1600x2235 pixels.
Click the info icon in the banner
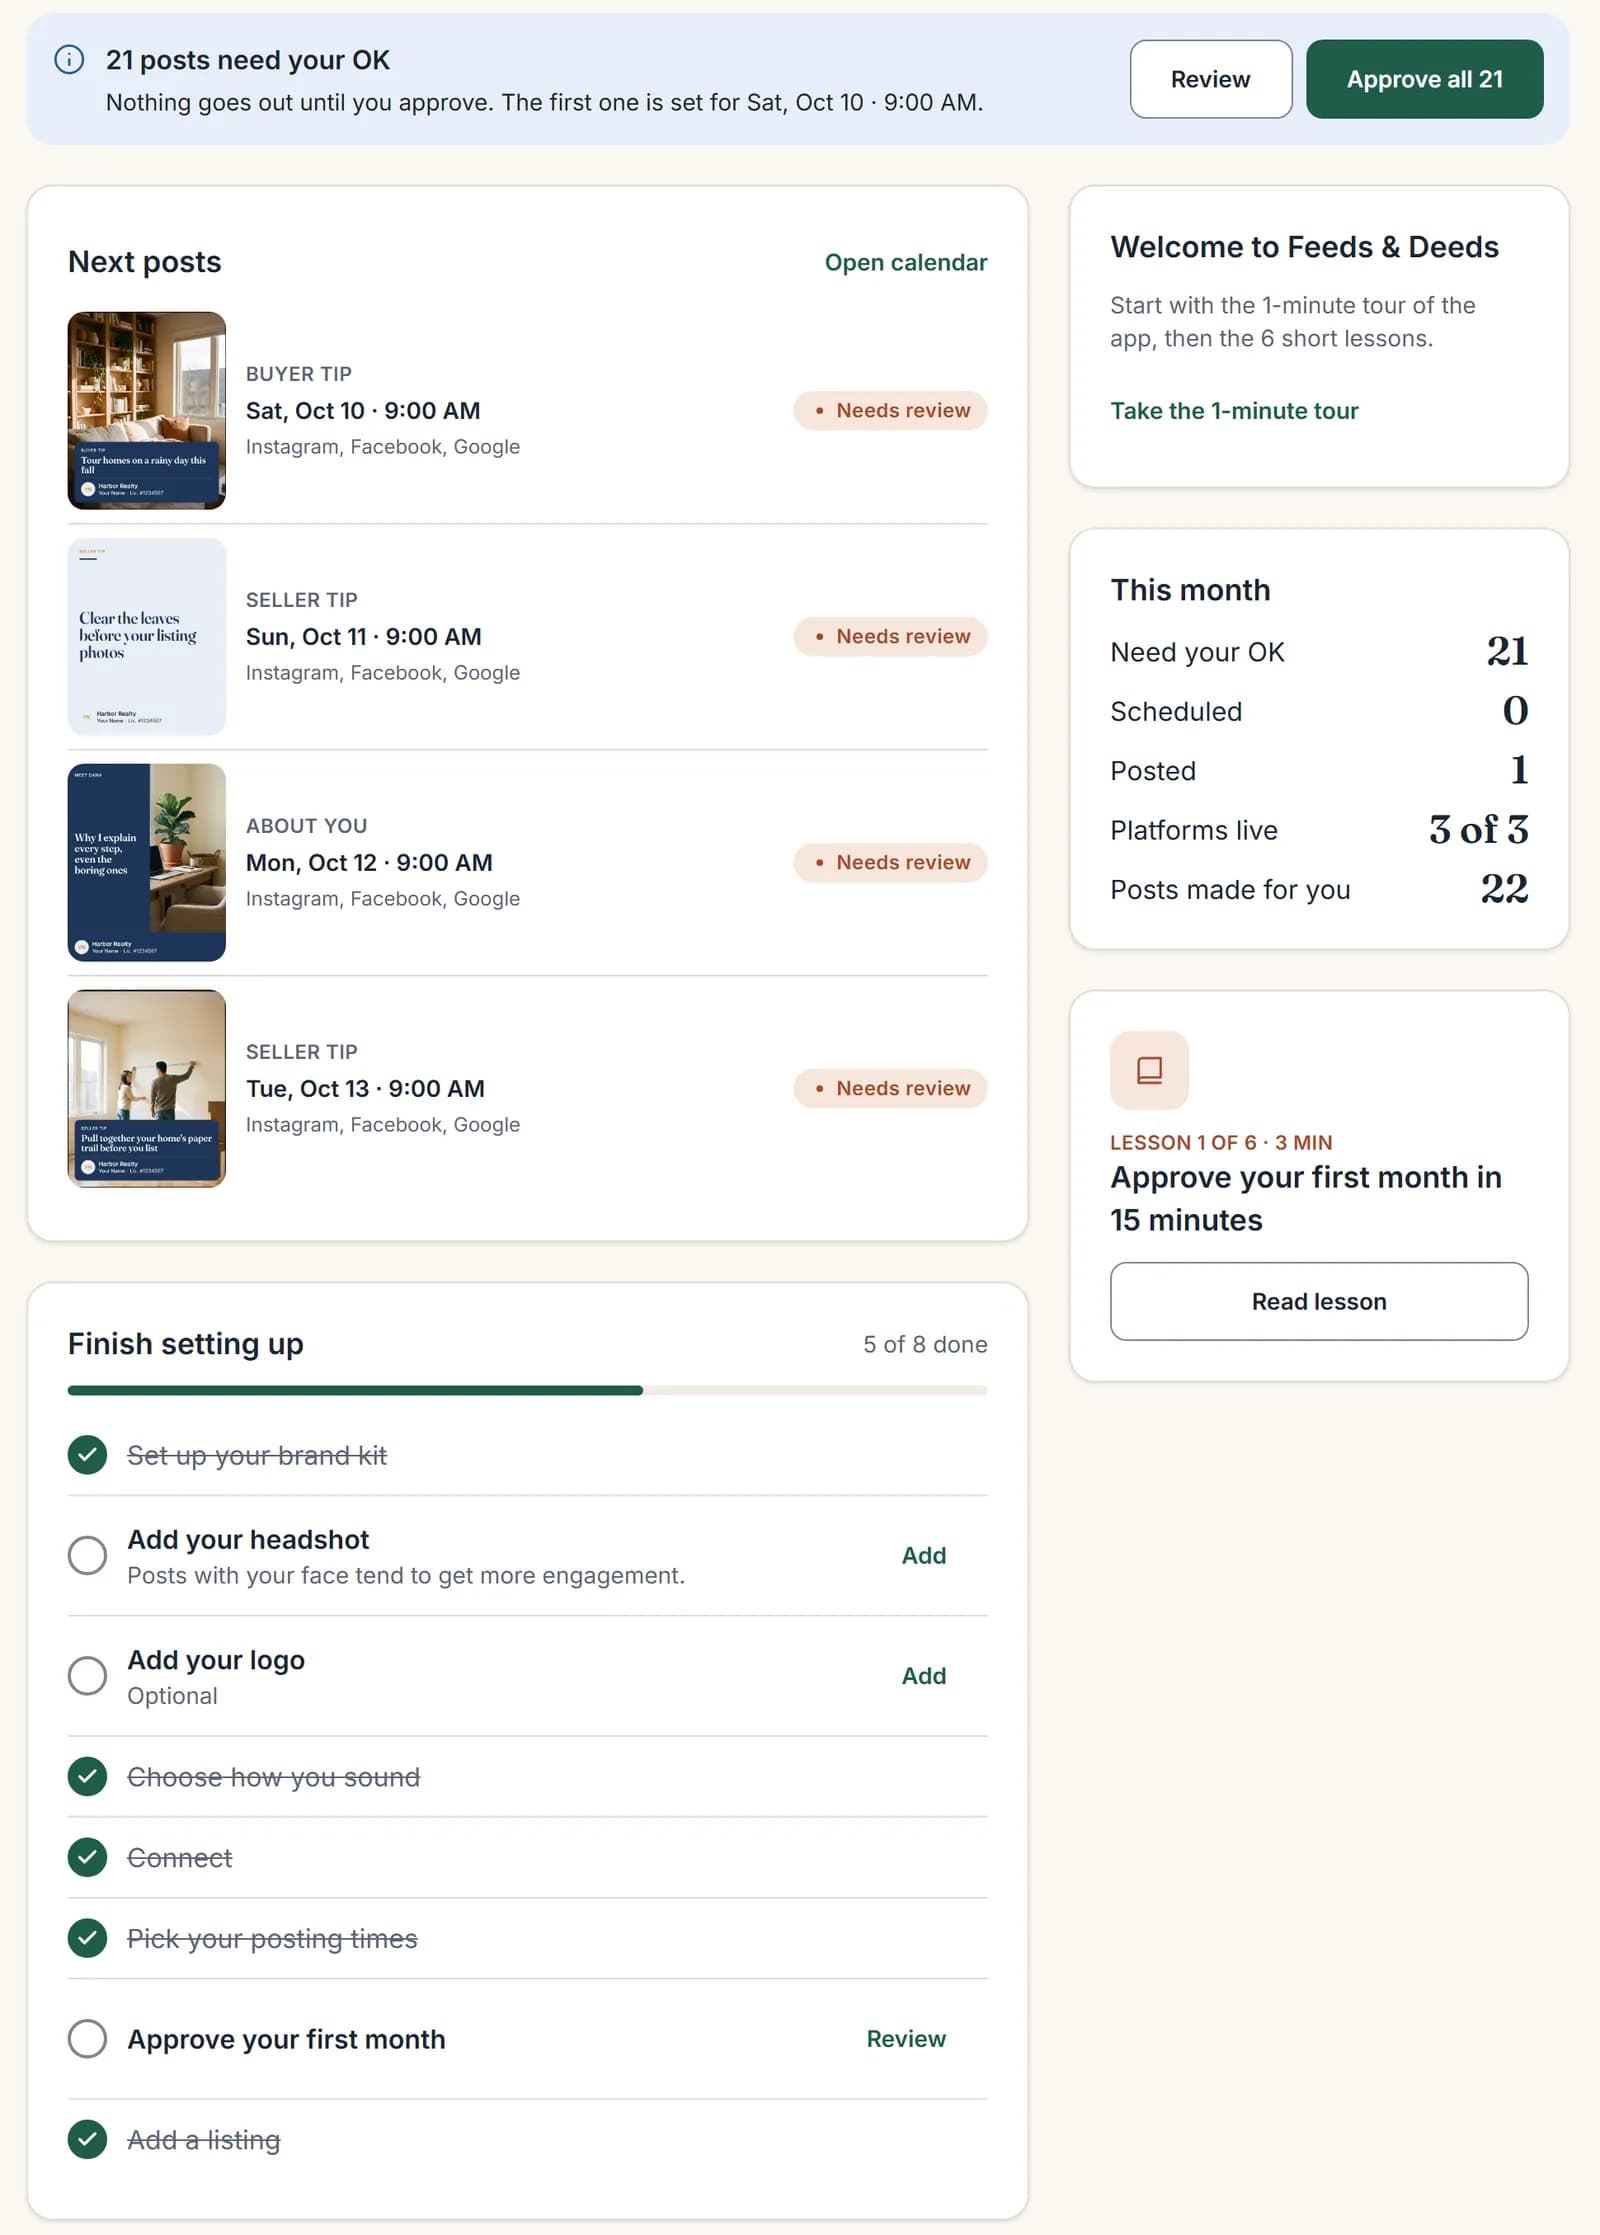click(x=69, y=60)
